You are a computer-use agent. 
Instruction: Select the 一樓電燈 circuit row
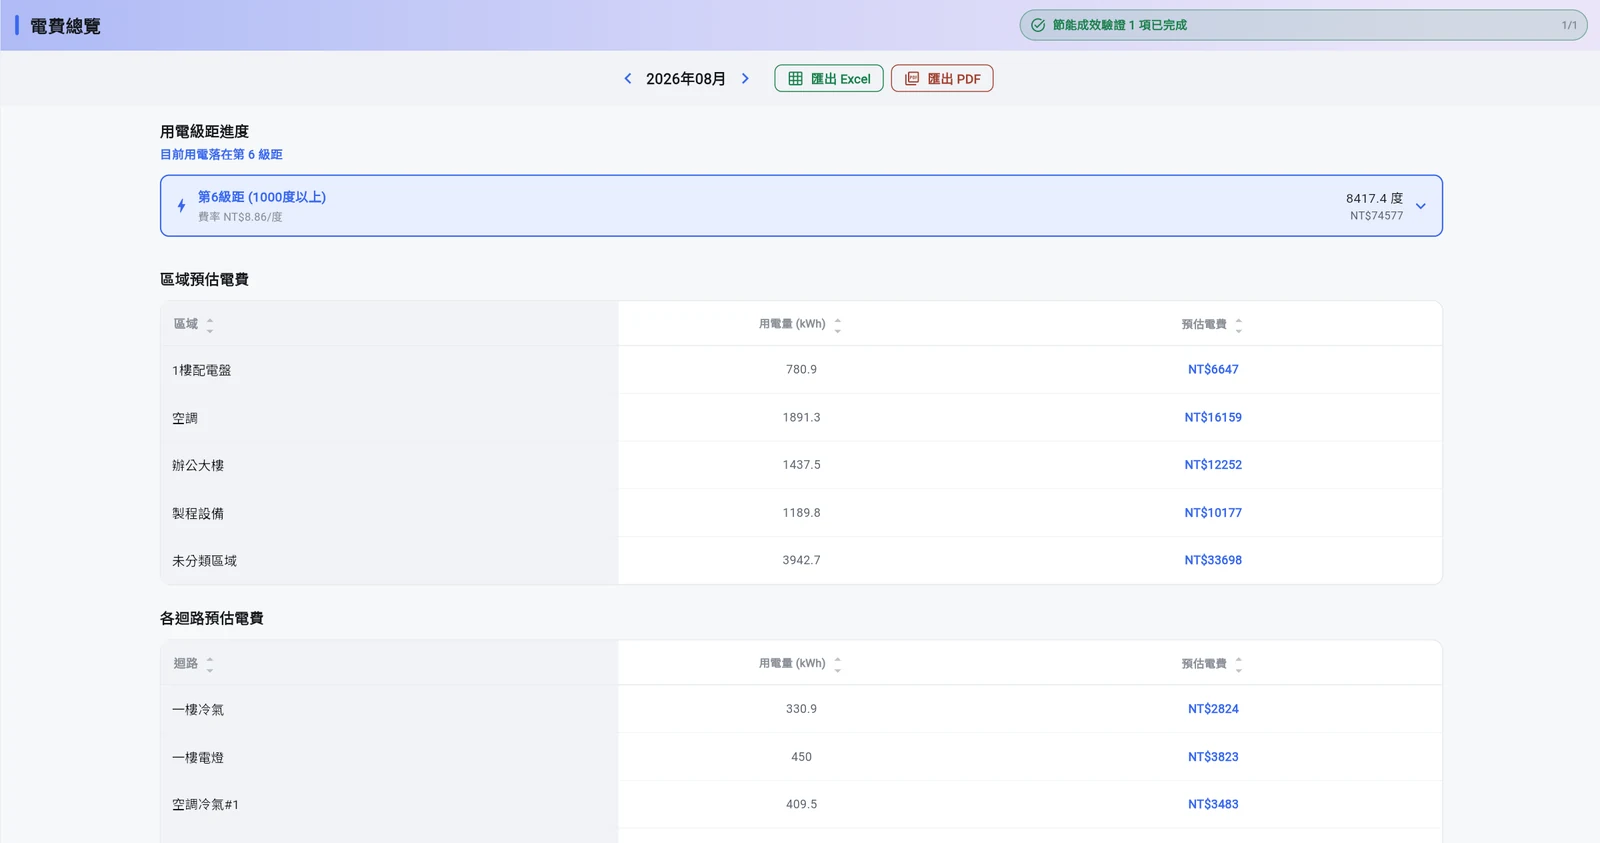tap(801, 757)
